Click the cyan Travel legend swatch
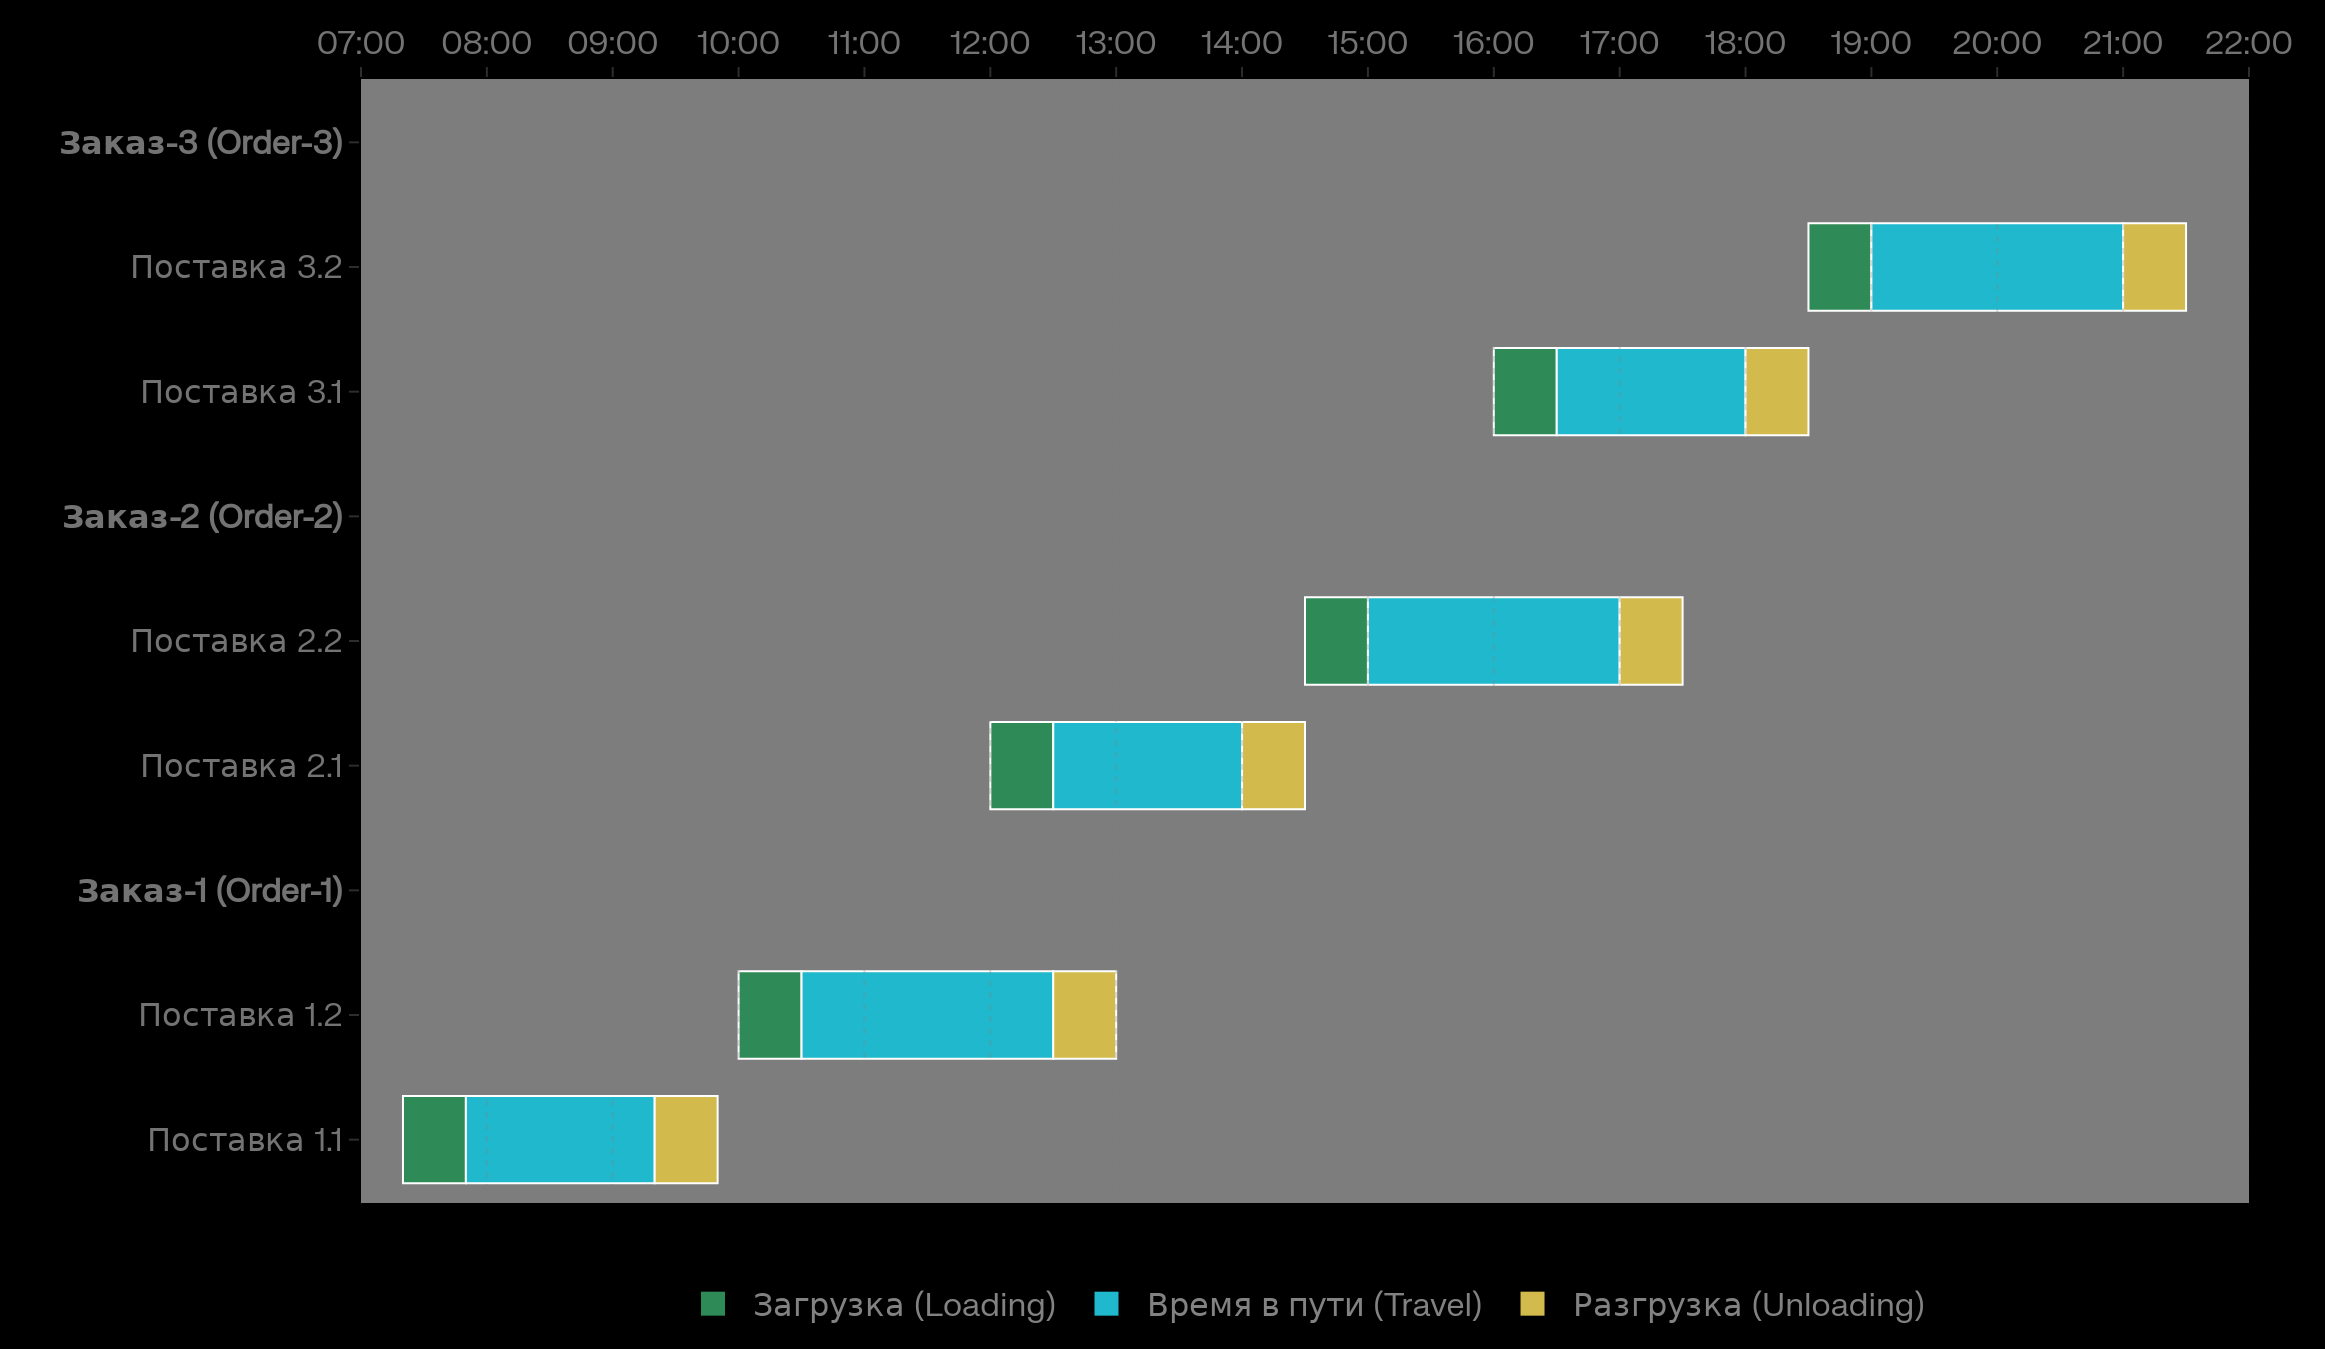The width and height of the screenshot is (2325, 1349). point(1106,1304)
